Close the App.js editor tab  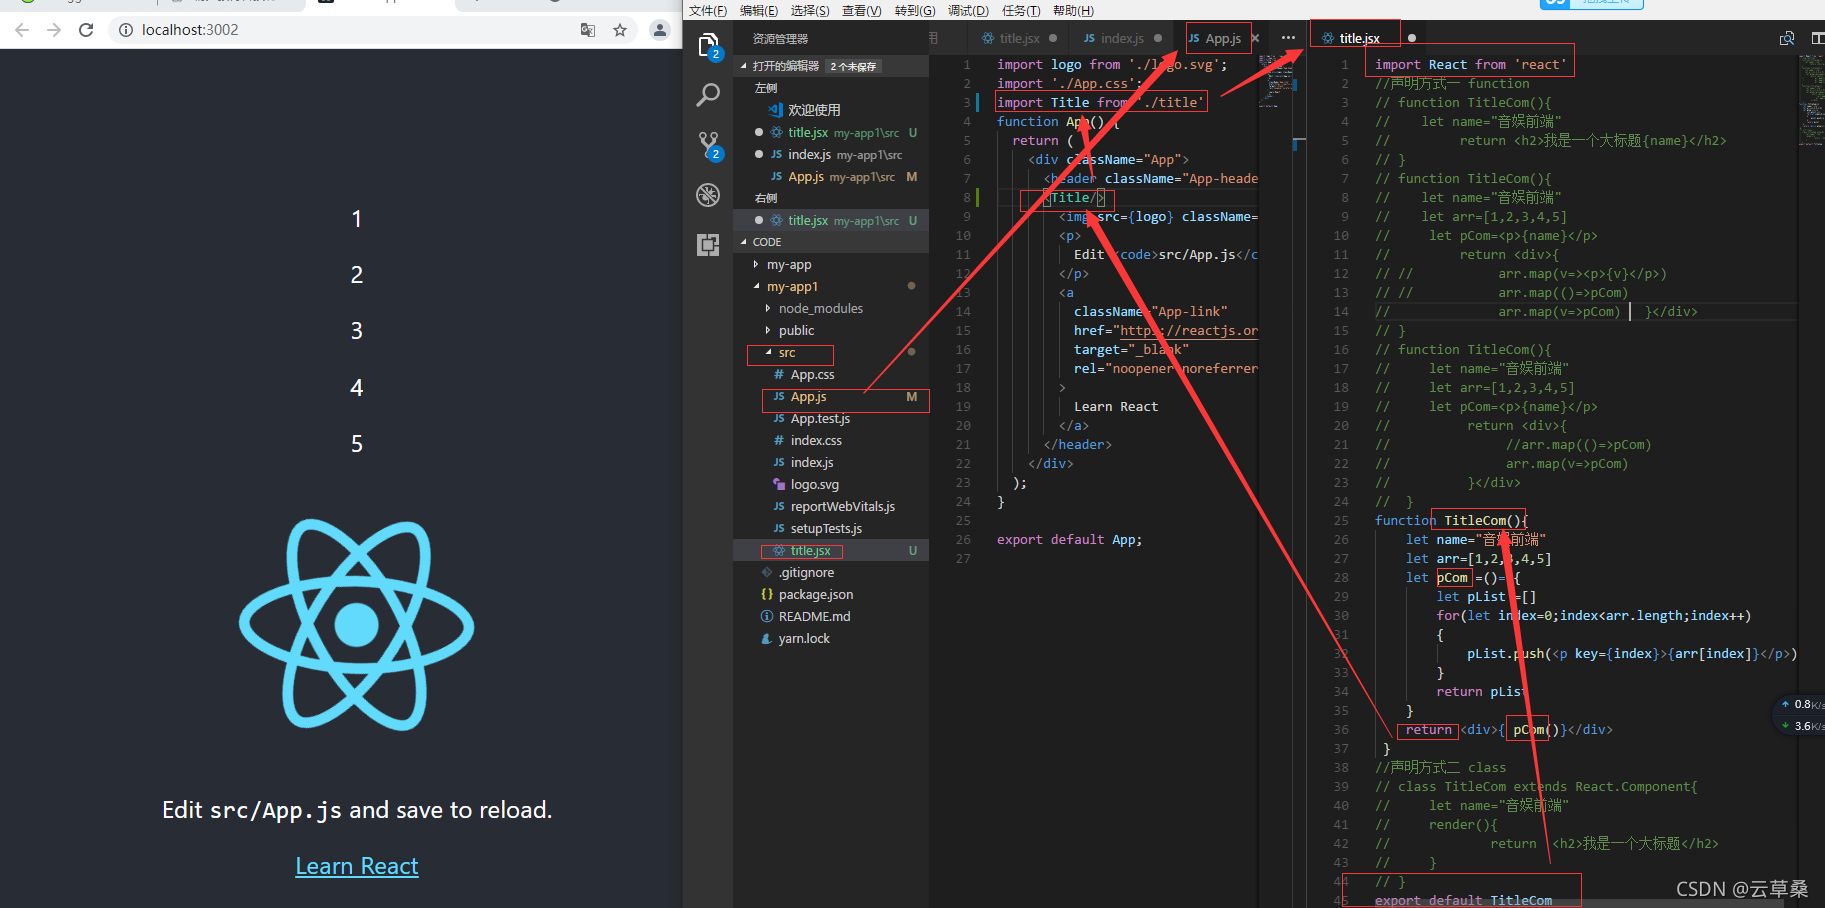coord(1255,38)
